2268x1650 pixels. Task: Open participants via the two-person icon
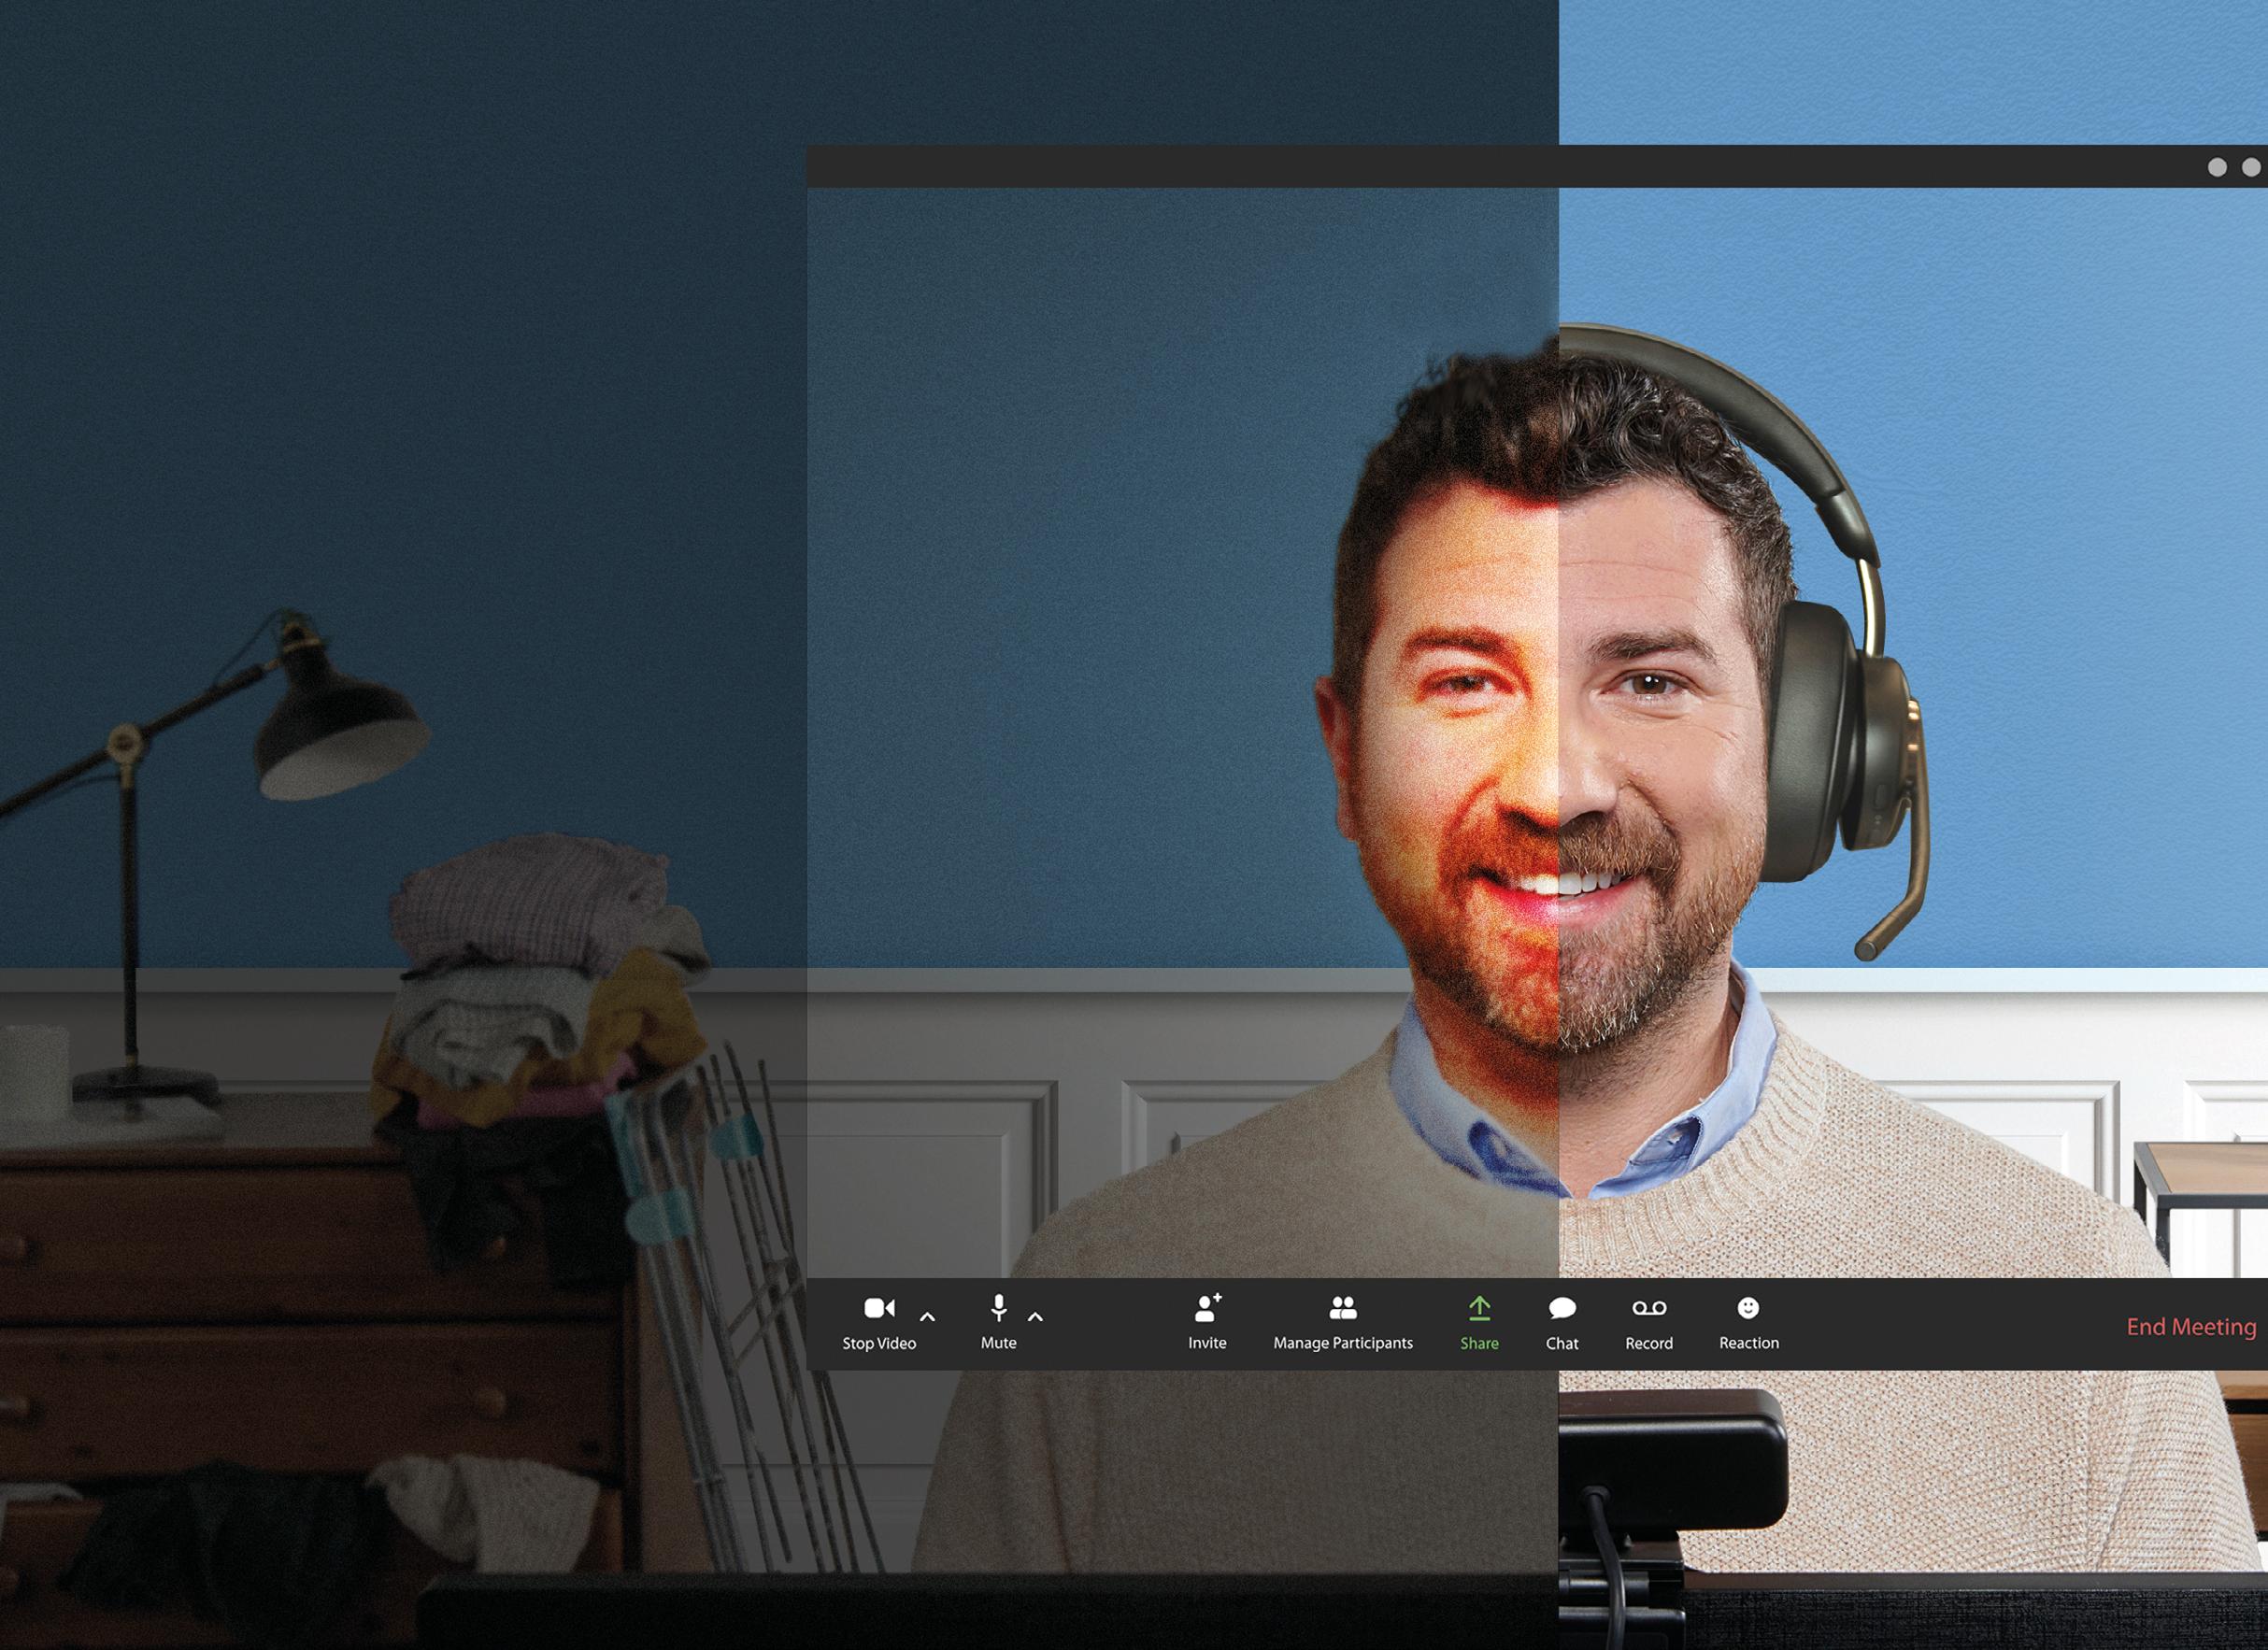pyautogui.click(x=1342, y=1308)
